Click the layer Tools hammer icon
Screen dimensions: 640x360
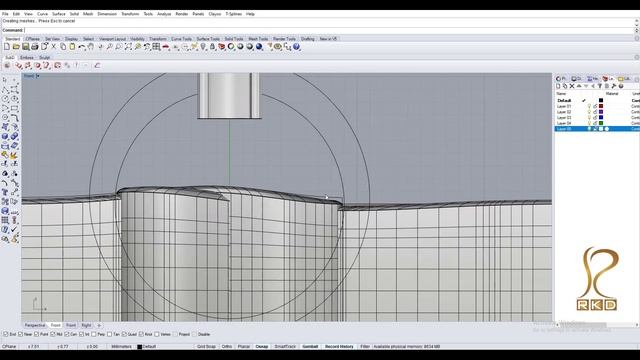tap(613, 86)
